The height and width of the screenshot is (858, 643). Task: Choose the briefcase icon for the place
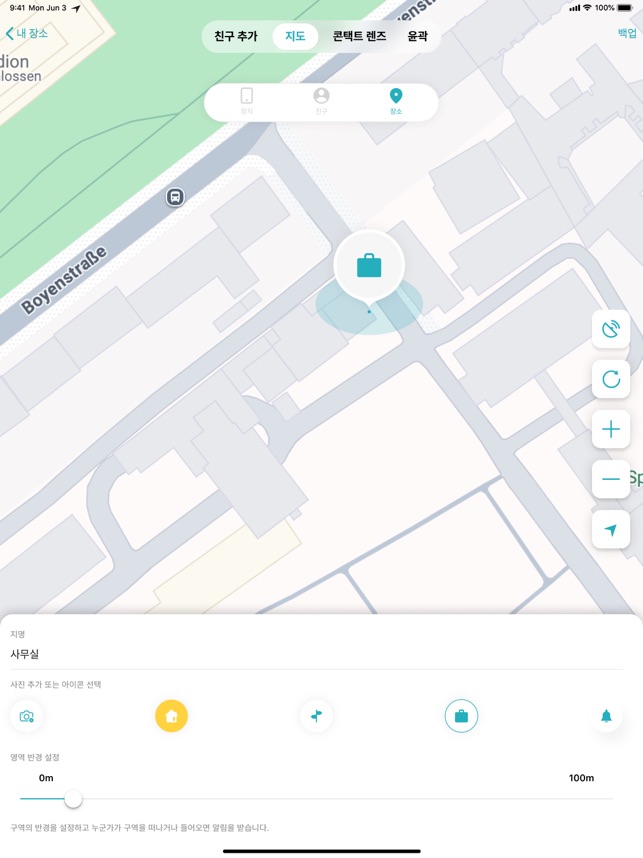point(461,716)
